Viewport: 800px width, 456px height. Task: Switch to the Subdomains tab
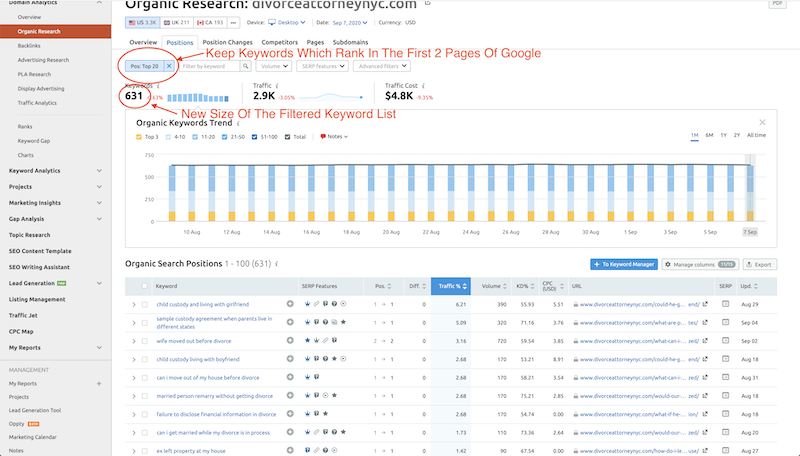coord(351,42)
